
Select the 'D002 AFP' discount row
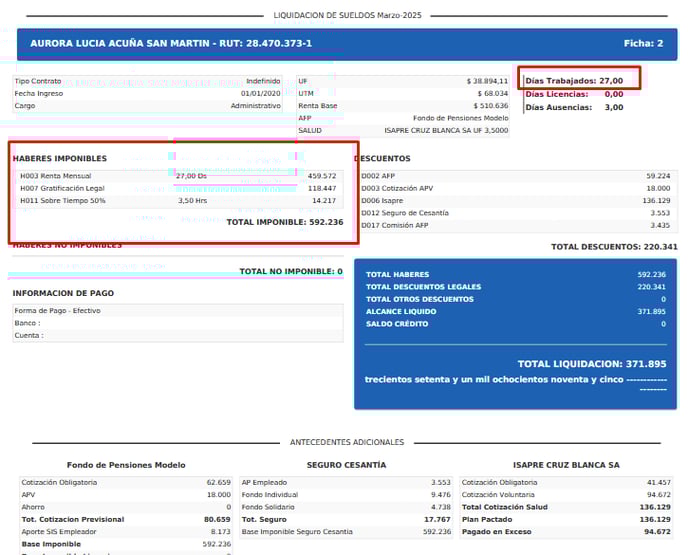[519, 176]
